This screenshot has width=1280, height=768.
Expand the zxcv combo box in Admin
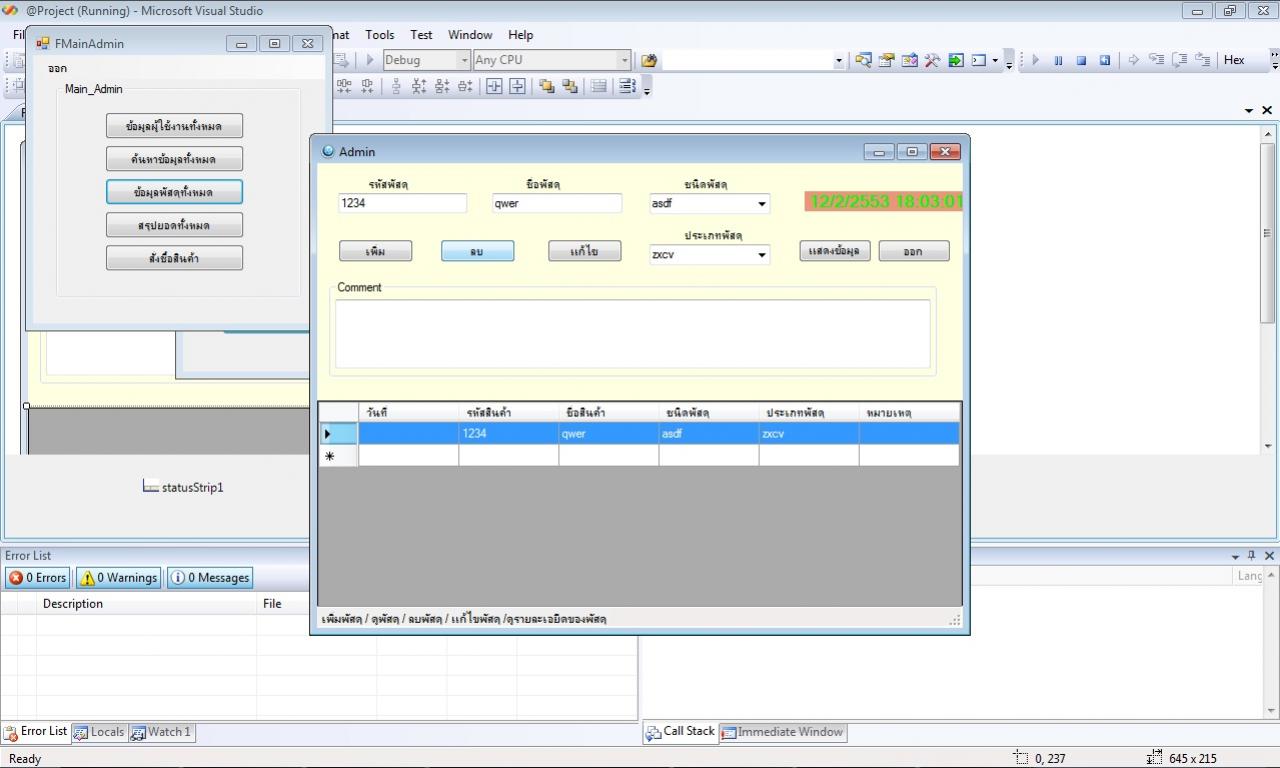[761, 255]
